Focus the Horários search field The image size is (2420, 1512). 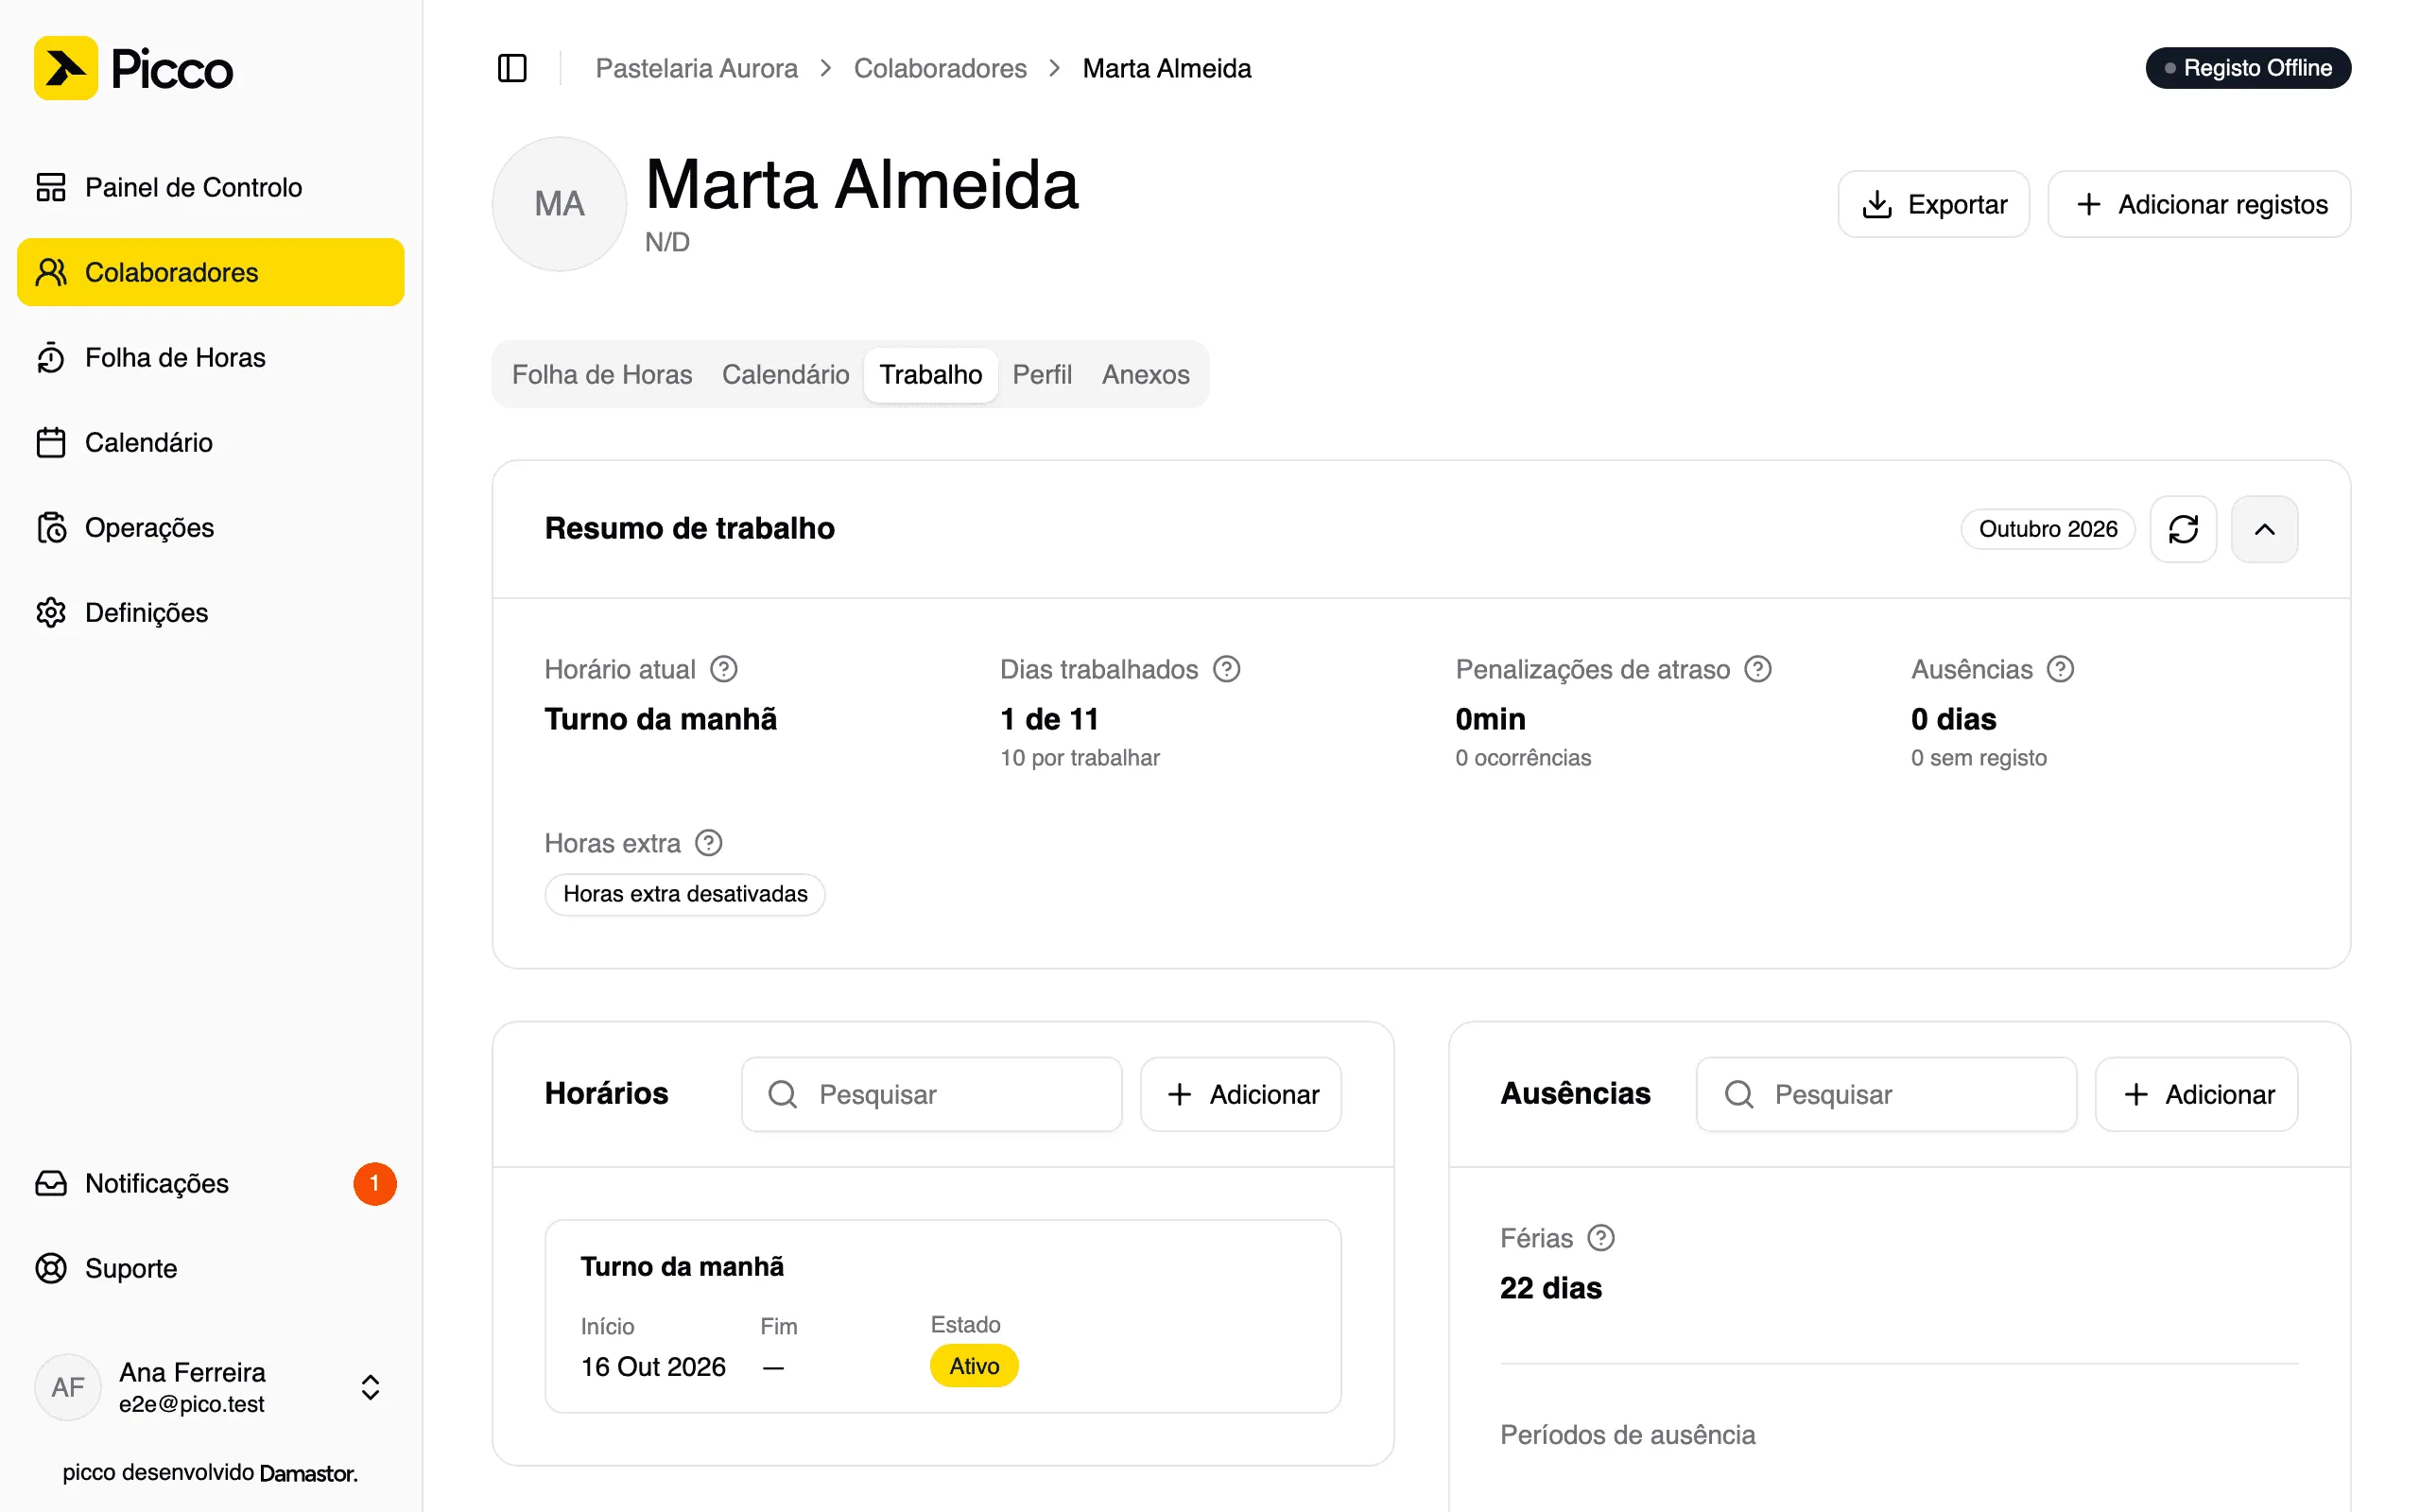[x=931, y=1094]
